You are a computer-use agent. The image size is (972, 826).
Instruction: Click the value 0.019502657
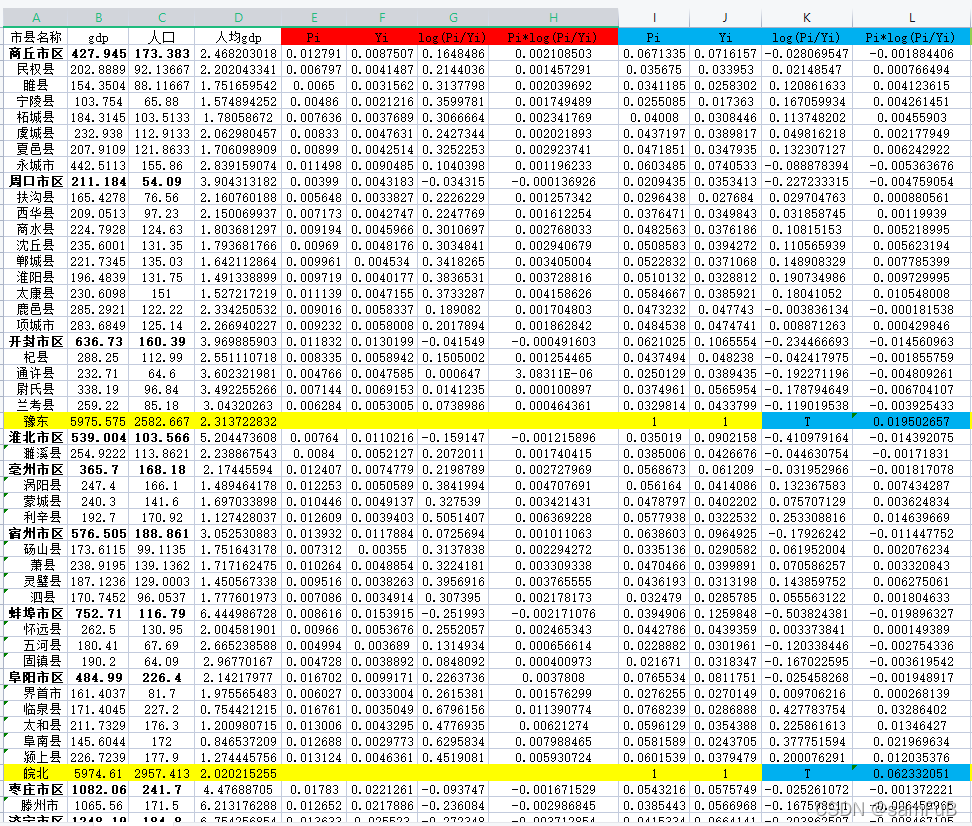[x=911, y=422]
